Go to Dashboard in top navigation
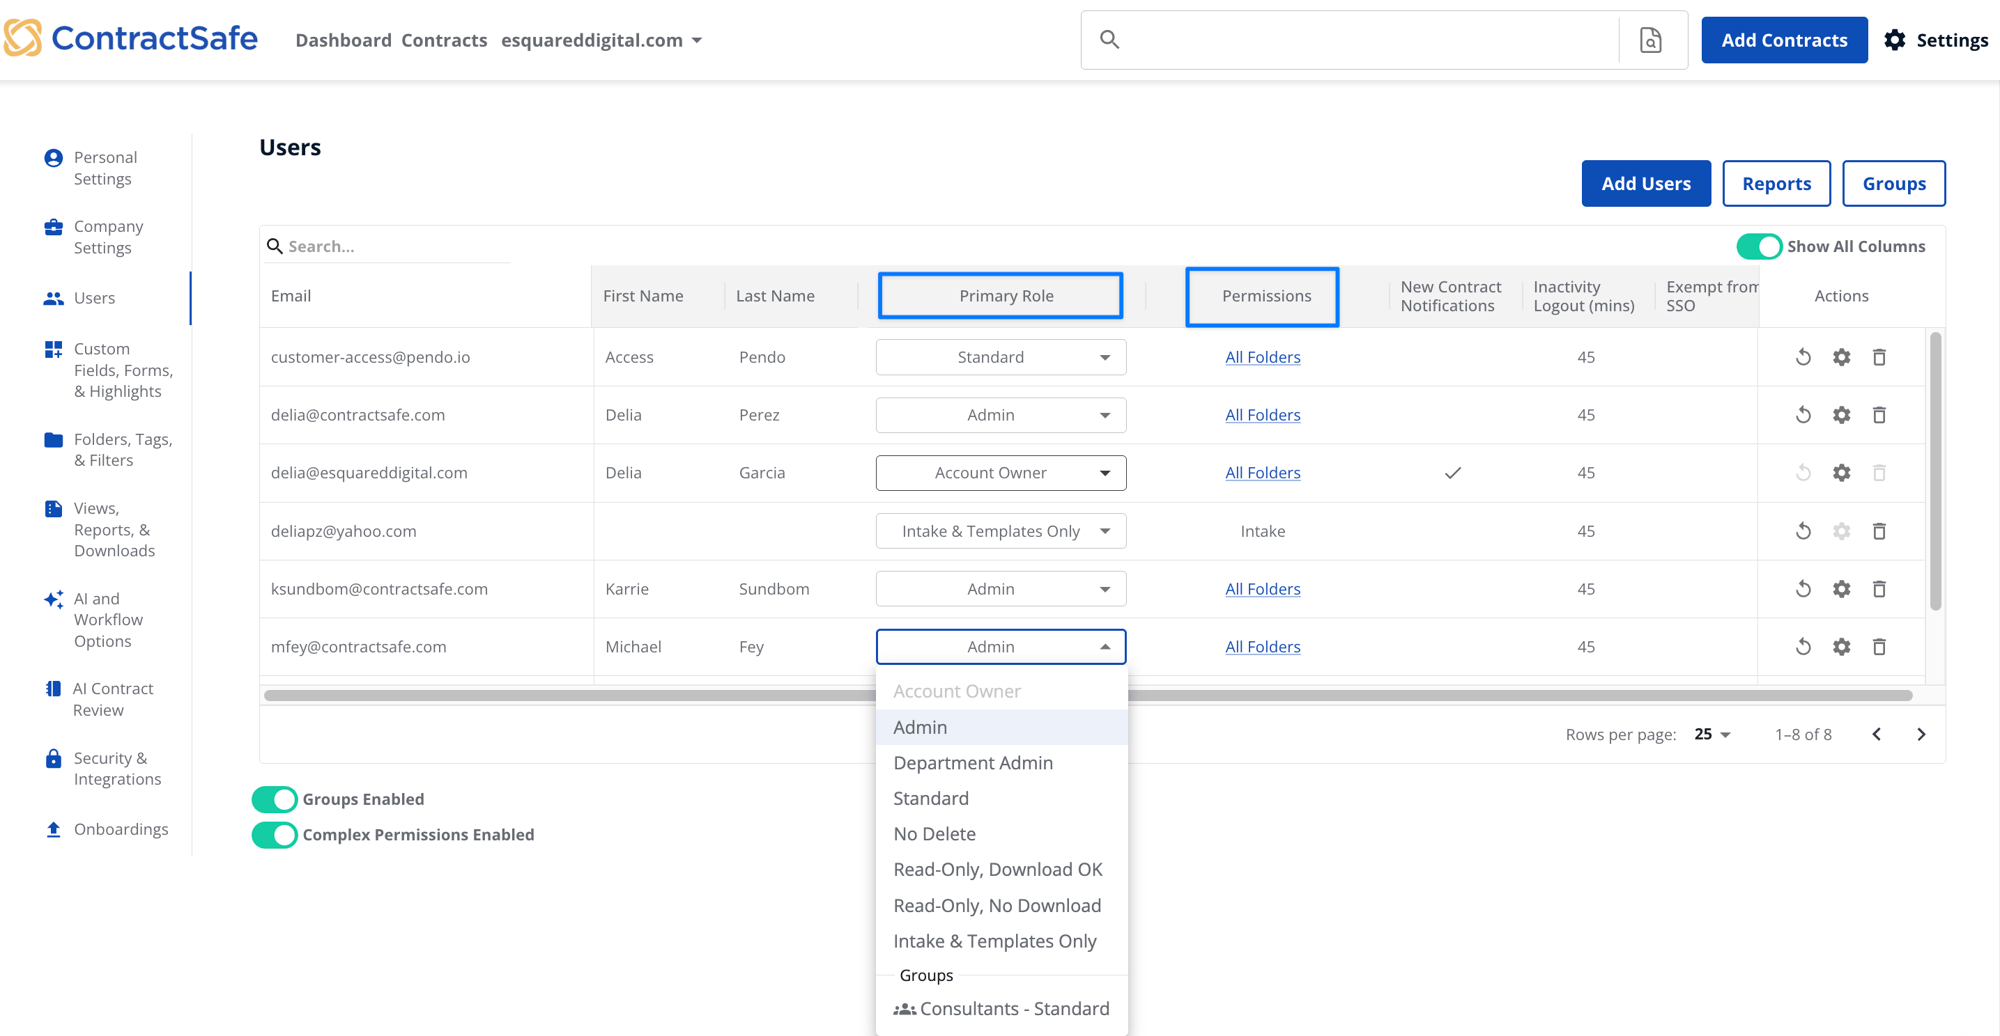 [x=343, y=40]
